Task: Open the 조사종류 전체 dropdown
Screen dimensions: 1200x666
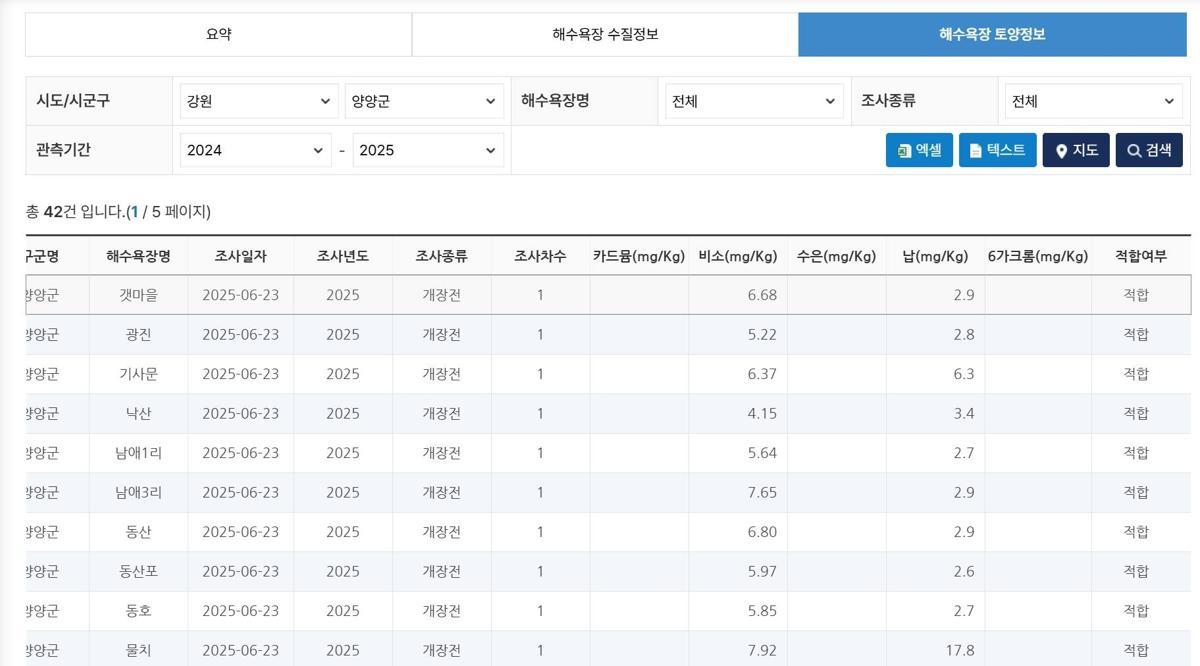Action: pos(1093,101)
